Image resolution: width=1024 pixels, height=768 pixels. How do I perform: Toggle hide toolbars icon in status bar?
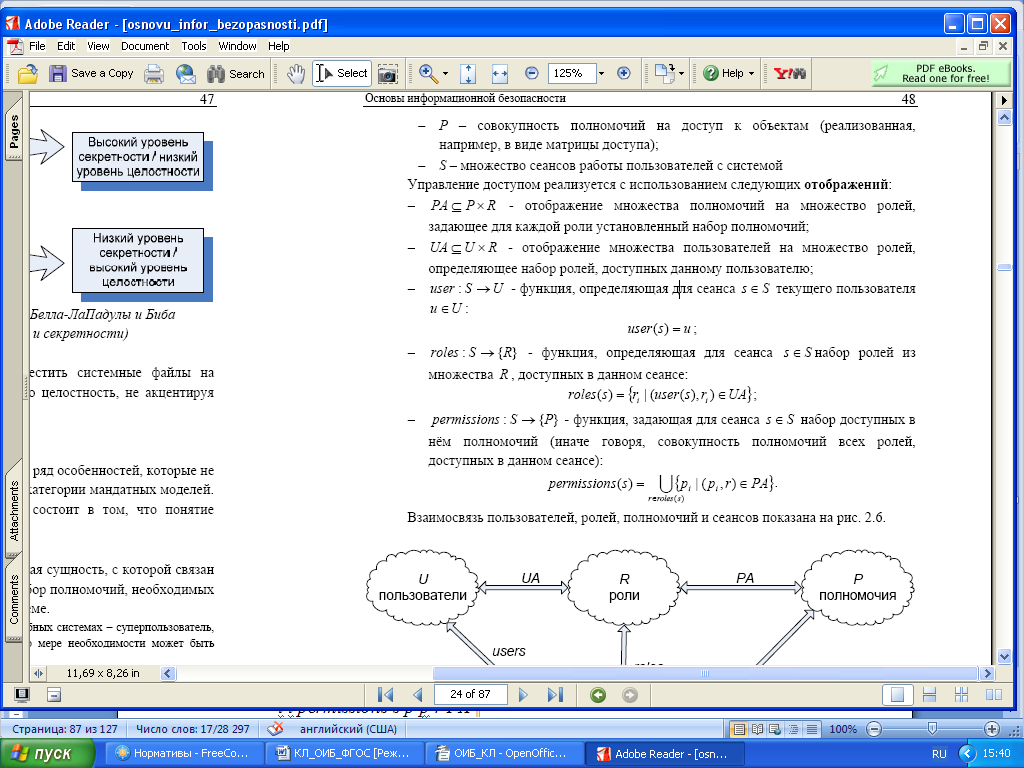coord(54,695)
